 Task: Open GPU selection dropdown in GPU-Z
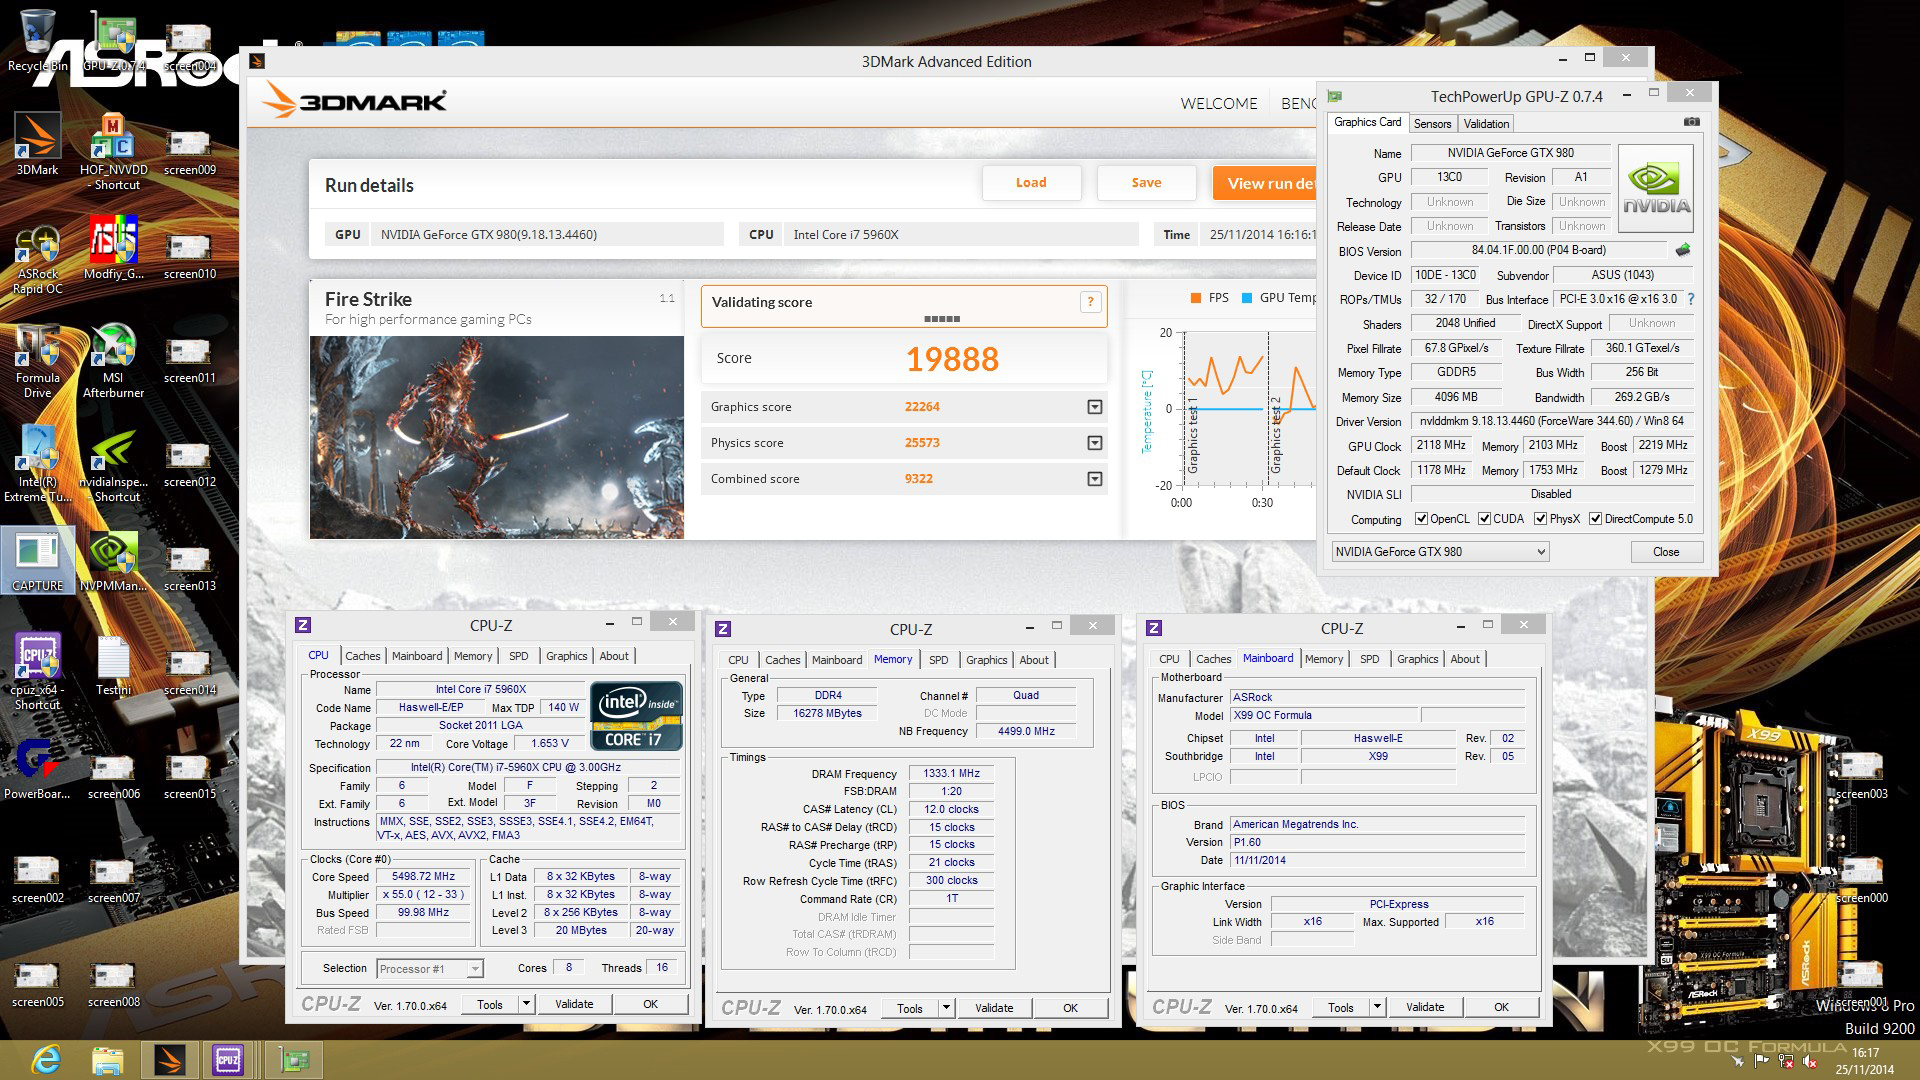(x=1440, y=552)
